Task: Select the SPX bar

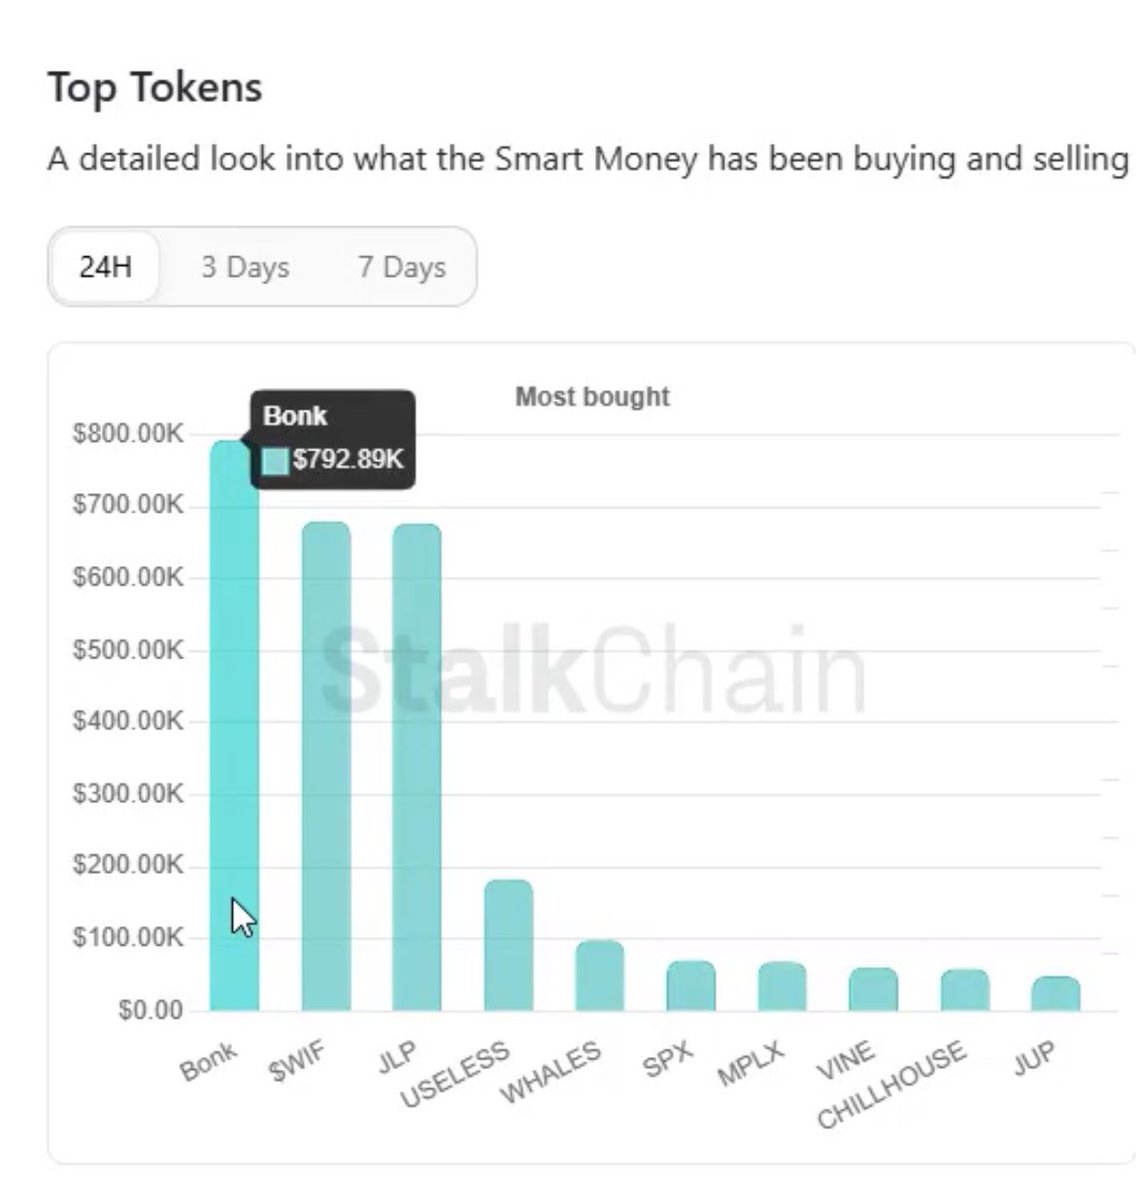Action: pyautogui.click(x=691, y=986)
